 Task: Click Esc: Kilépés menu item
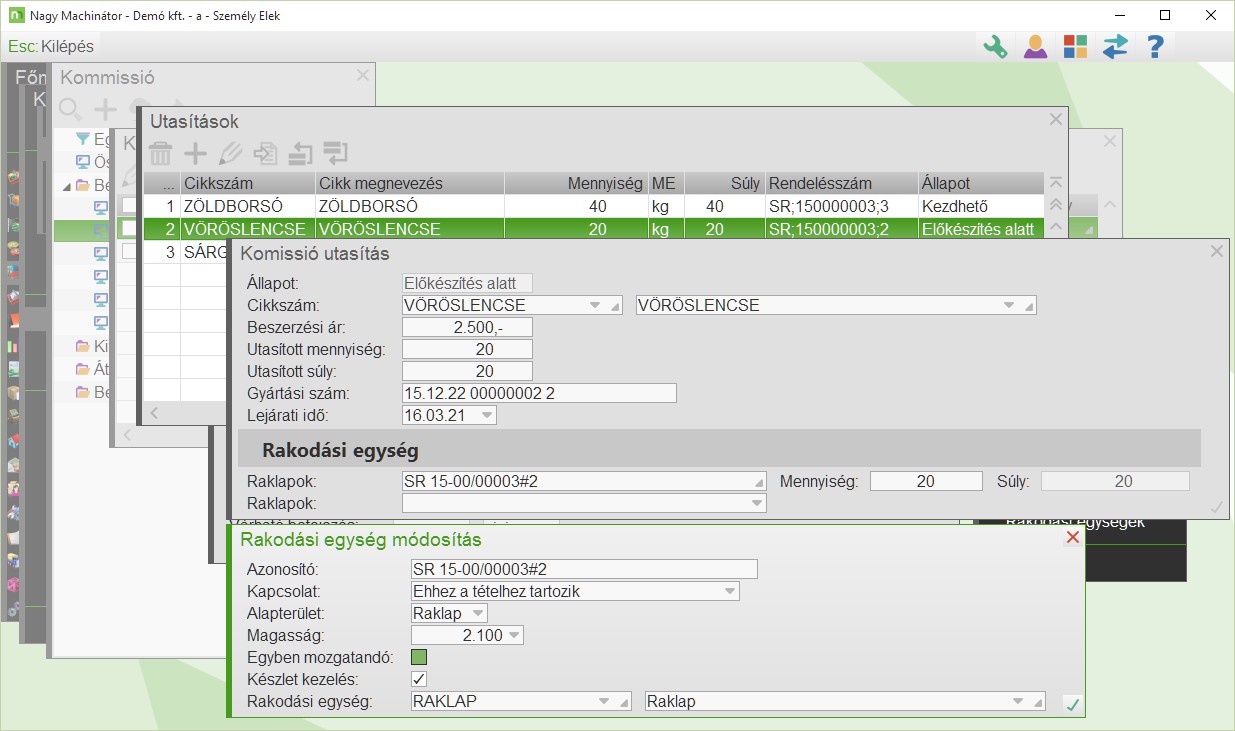[50, 46]
